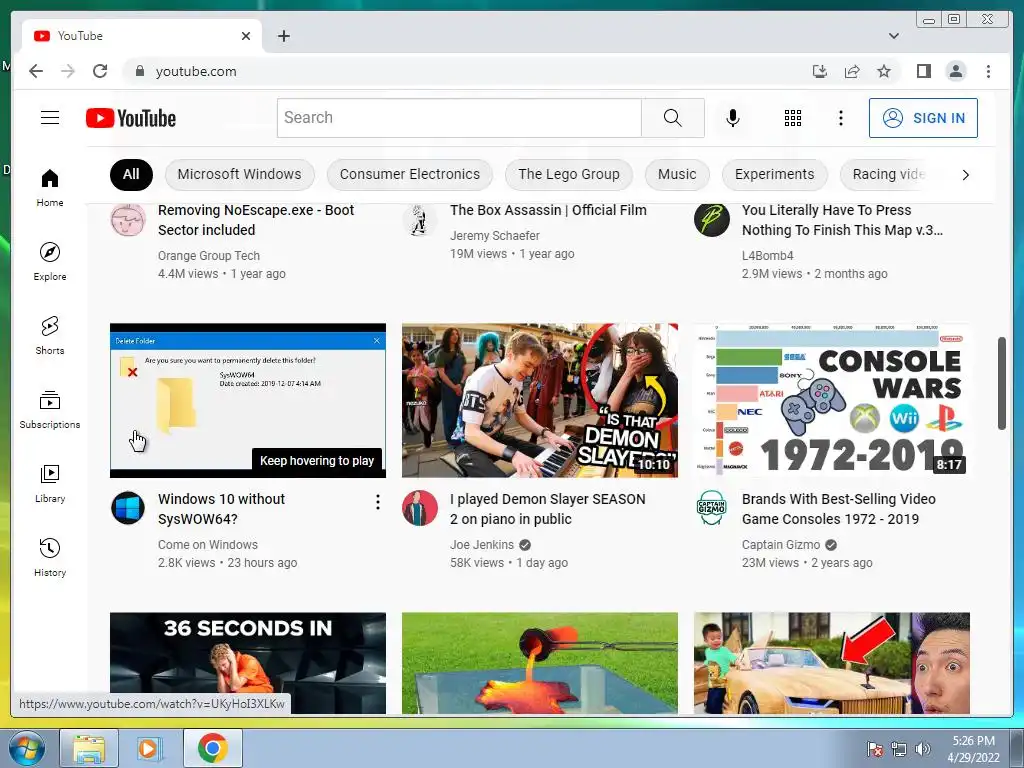Open Library in the sidebar
1024x768 pixels.
[50, 483]
